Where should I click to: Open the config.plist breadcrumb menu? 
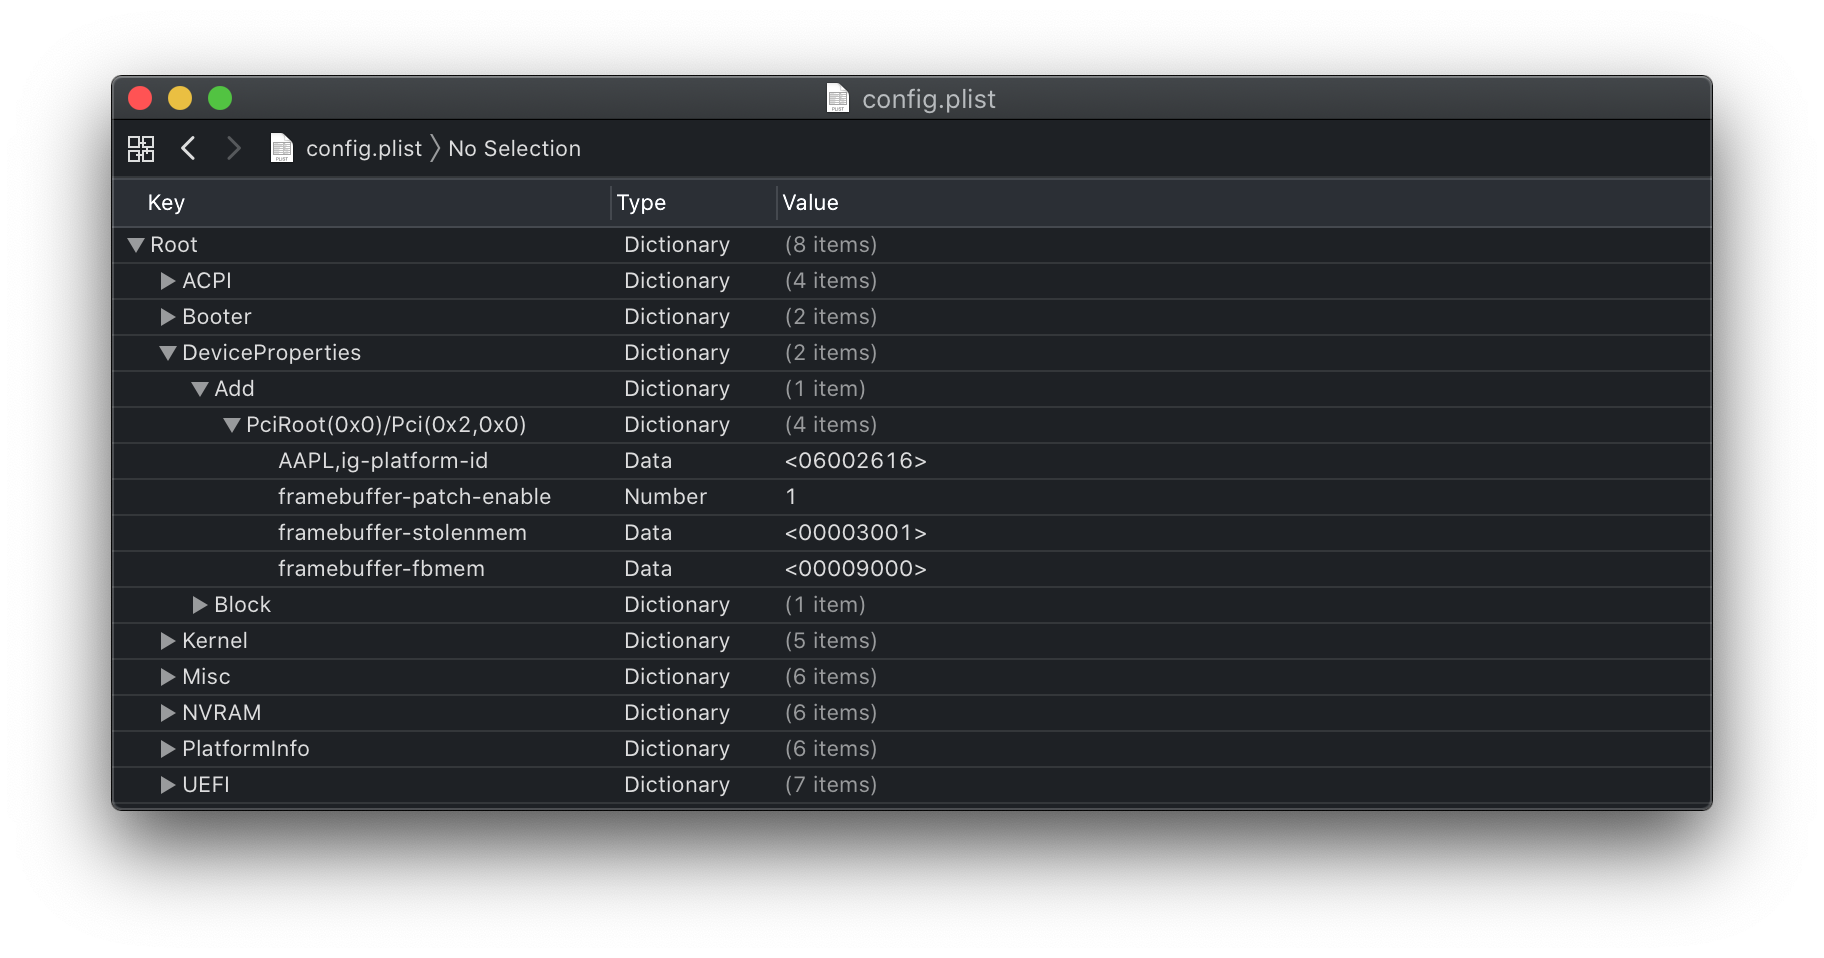(x=363, y=148)
